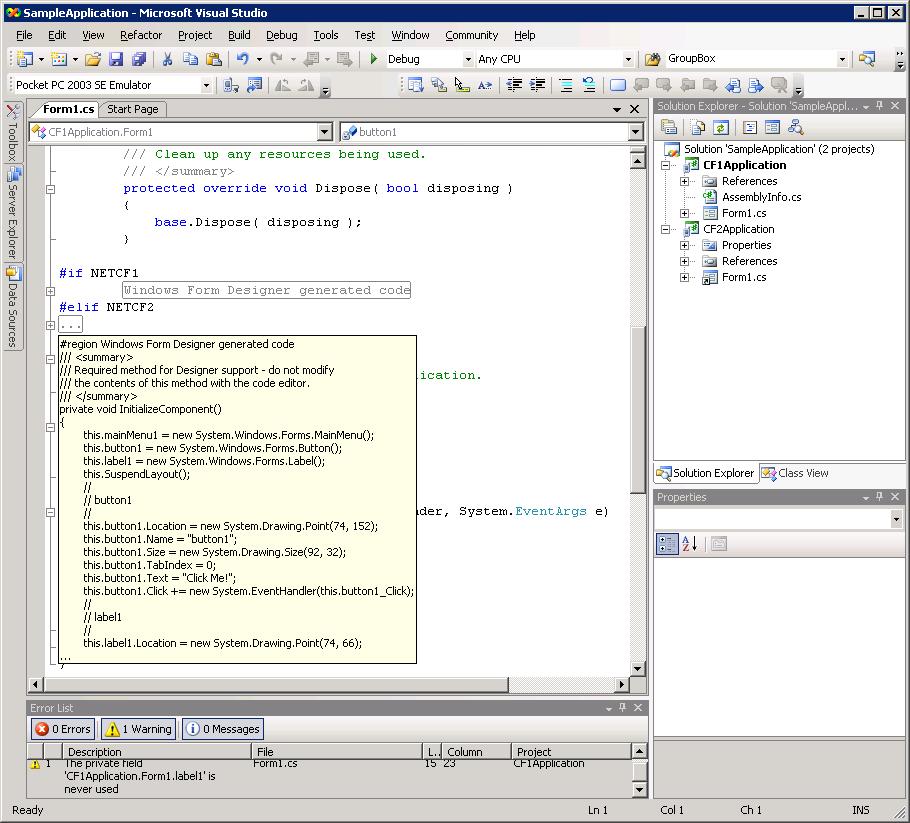Expand References under CF2Application
This screenshot has width=910, height=823.
click(x=684, y=261)
